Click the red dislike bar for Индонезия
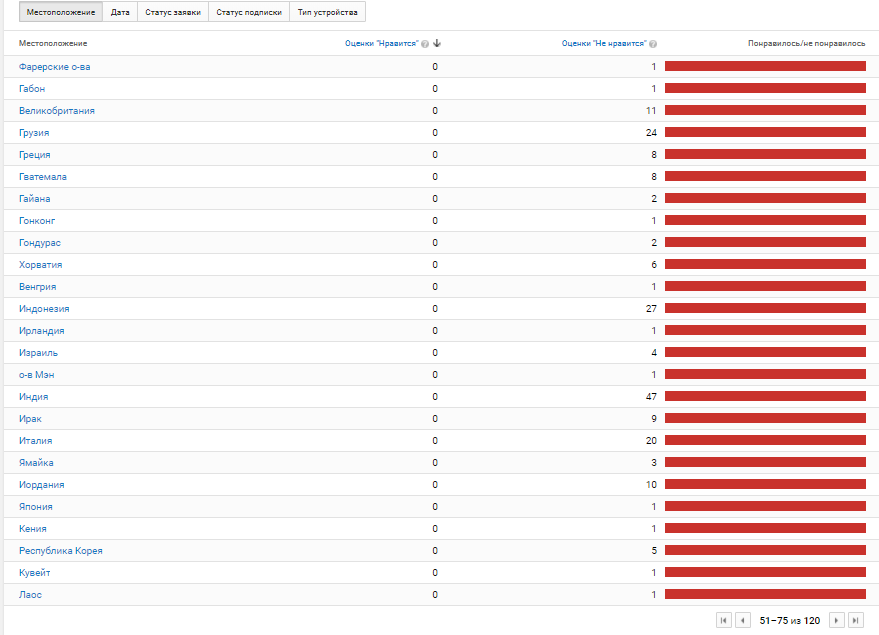Screen dimensions: 879x635 click(x=765, y=308)
